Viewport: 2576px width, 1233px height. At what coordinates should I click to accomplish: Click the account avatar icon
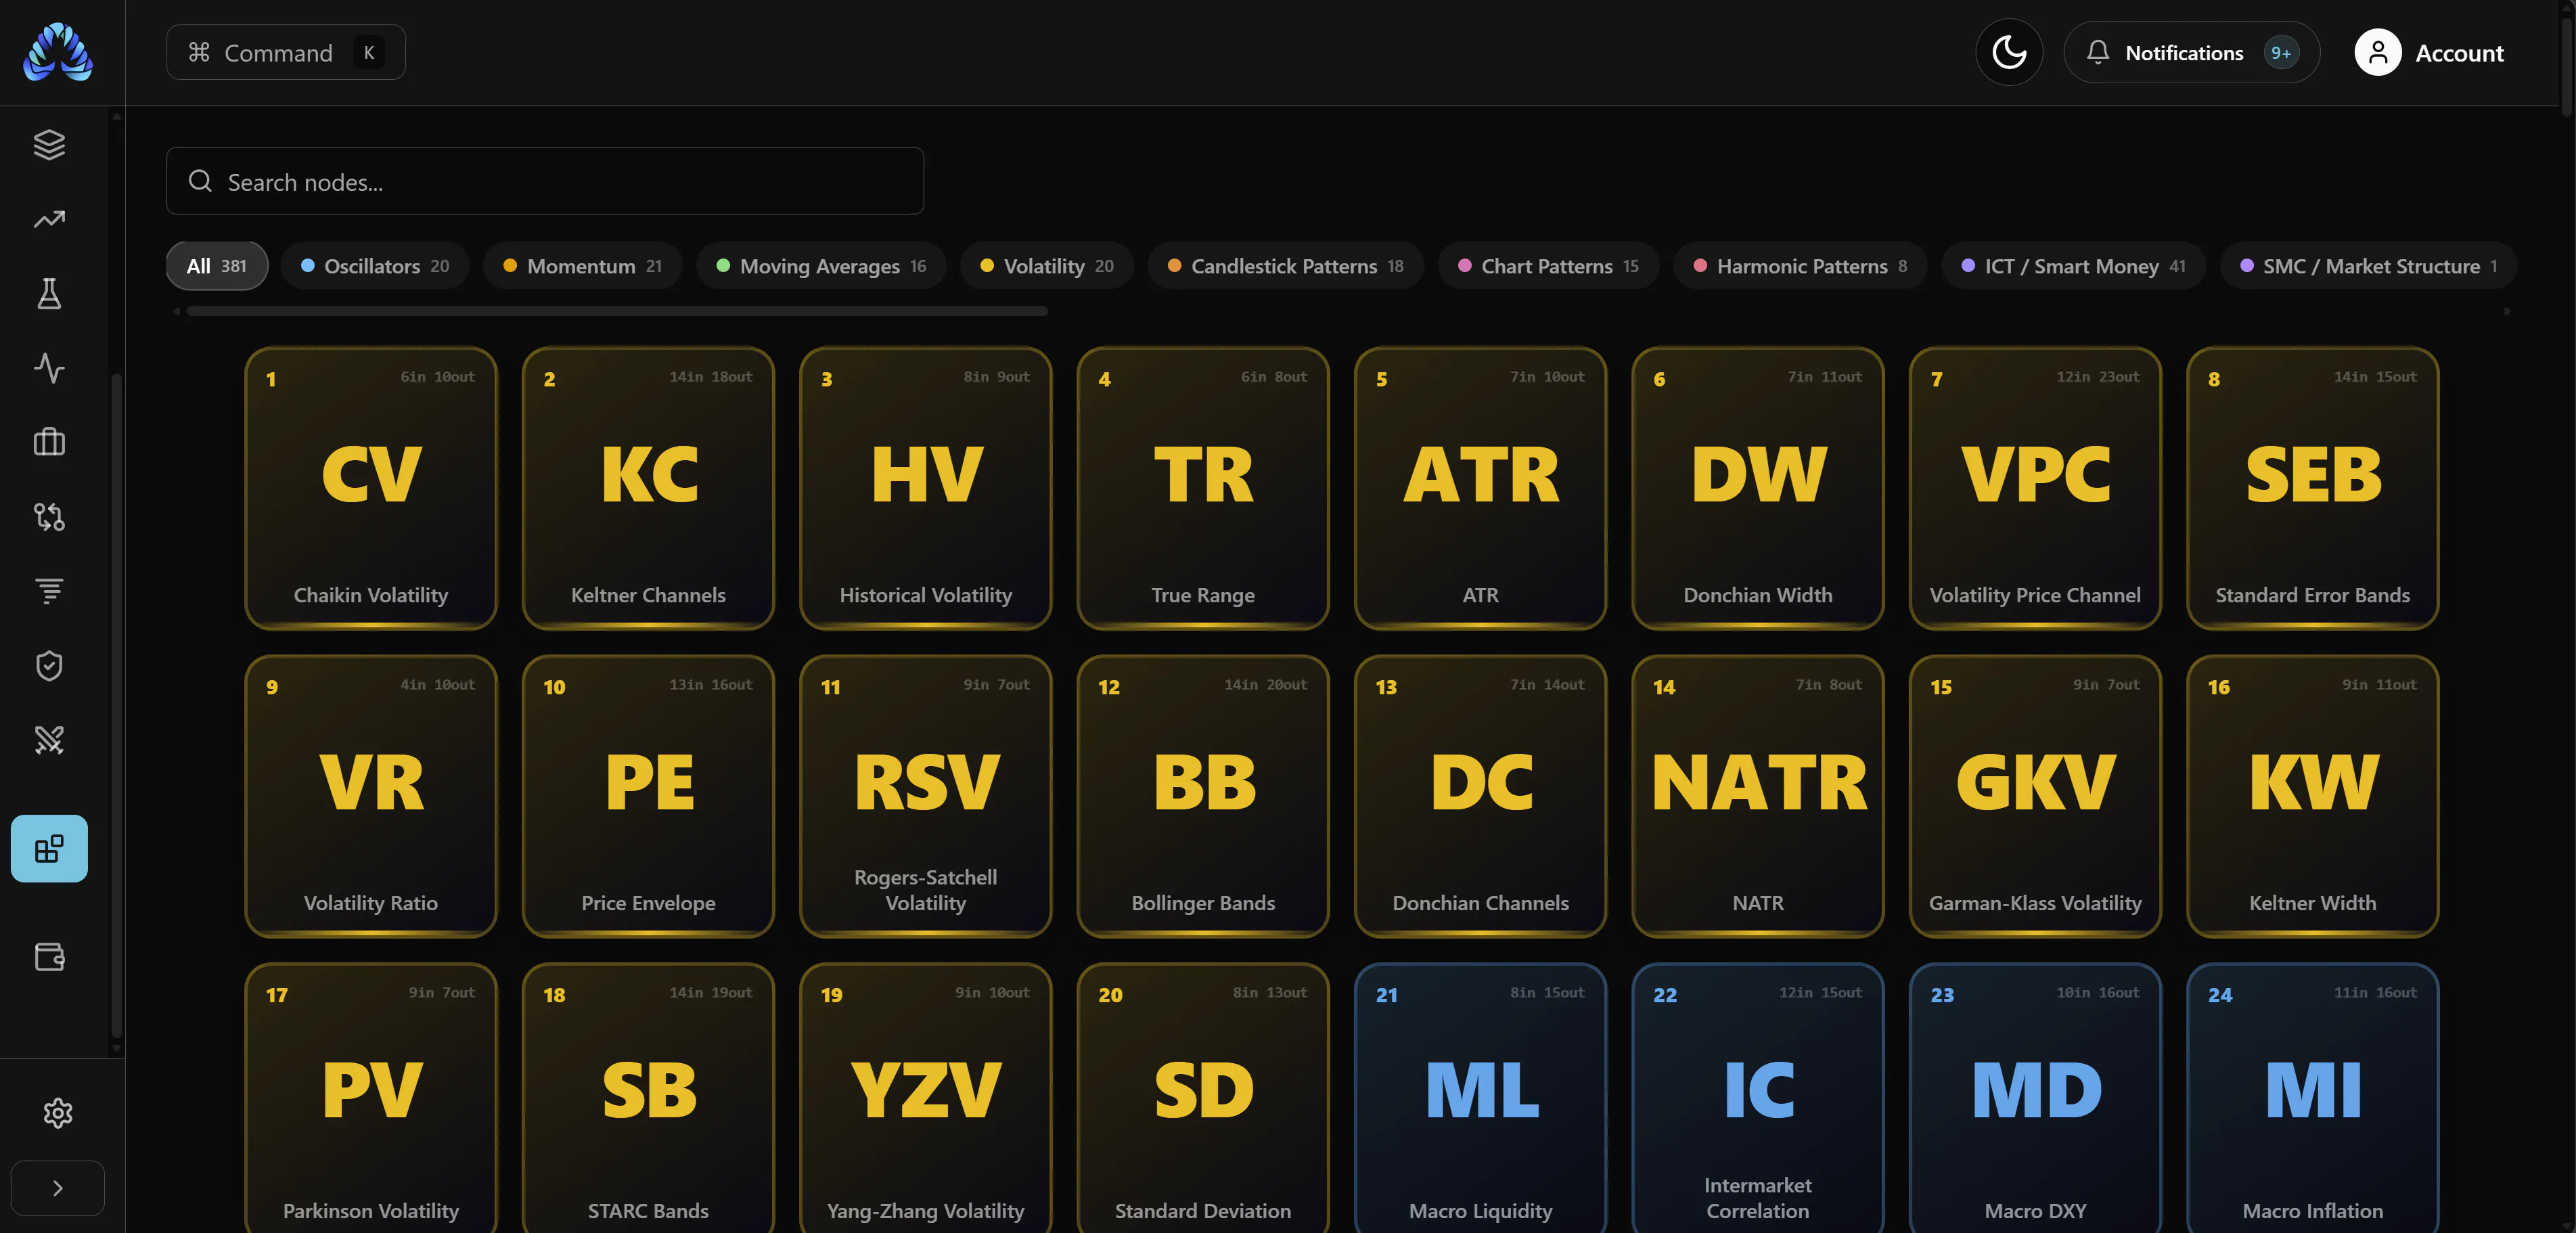coord(2378,52)
